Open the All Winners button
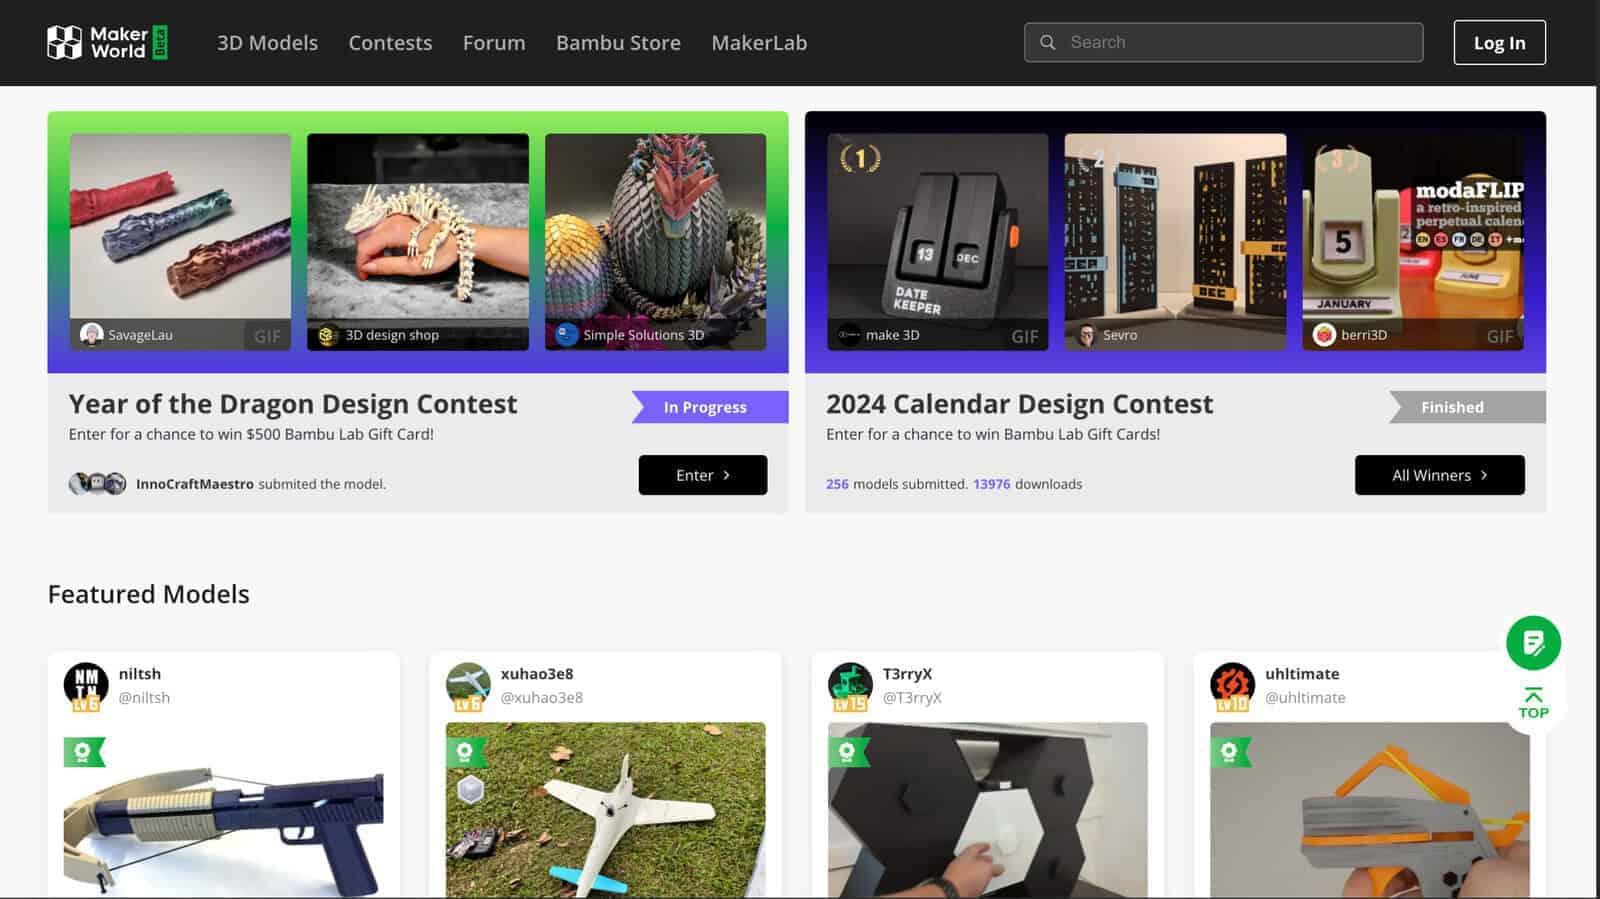Image resolution: width=1600 pixels, height=899 pixels. coord(1439,475)
